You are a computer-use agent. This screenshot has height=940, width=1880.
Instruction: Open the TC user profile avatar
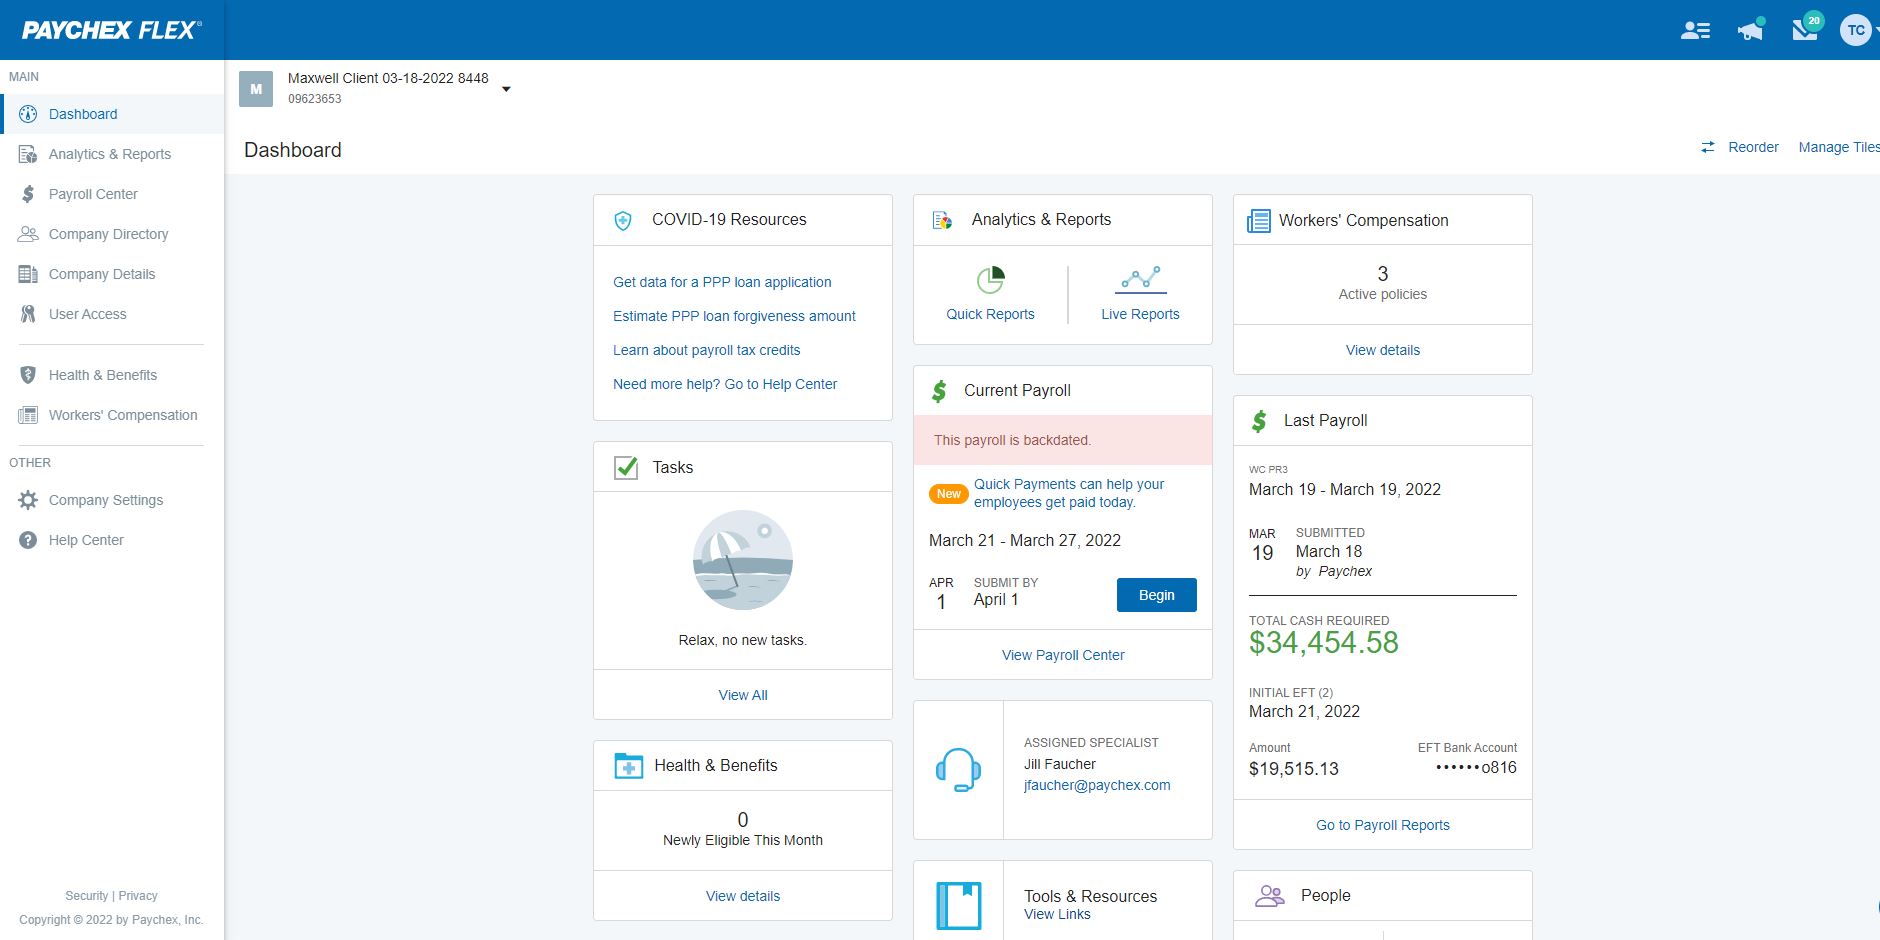(1856, 30)
